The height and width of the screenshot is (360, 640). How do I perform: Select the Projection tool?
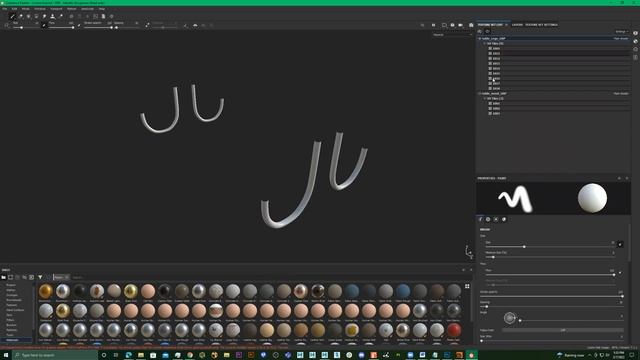(28, 16)
